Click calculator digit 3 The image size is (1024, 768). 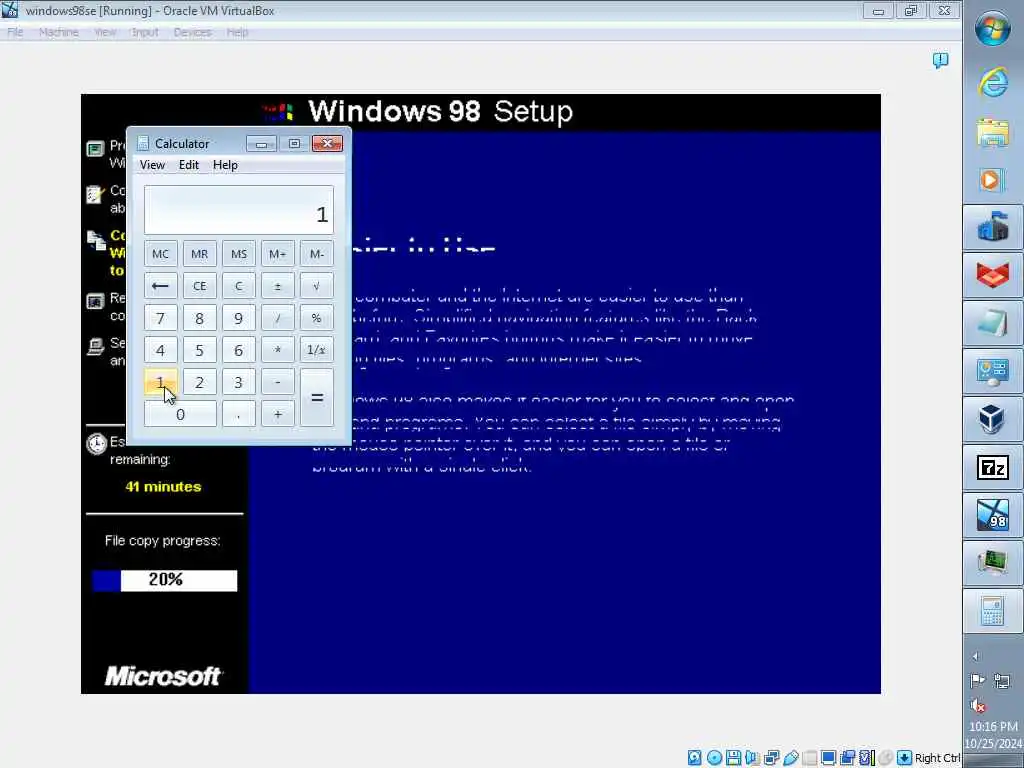(x=239, y=382)
